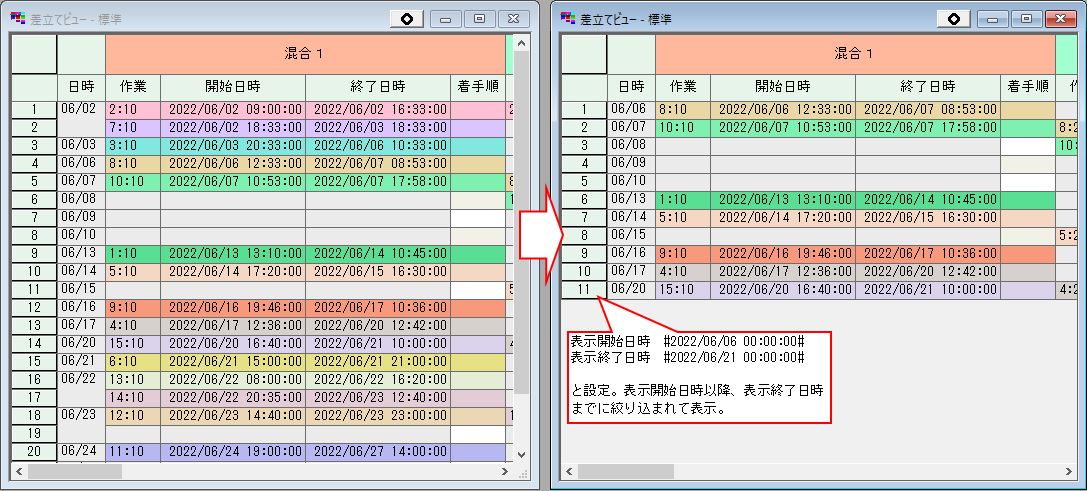Select row header 11 in right window
The width and height of the screenshot is (1087, 491).
584,291
